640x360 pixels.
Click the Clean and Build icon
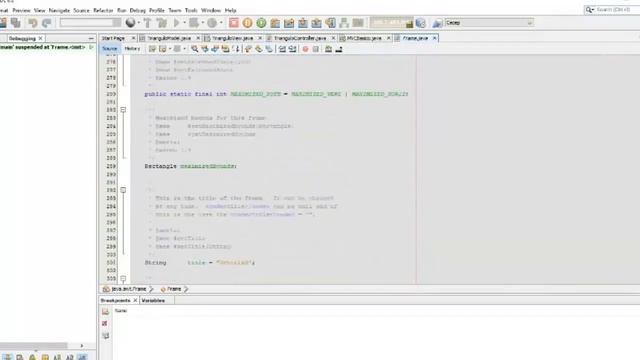click(x=162, y=23)
